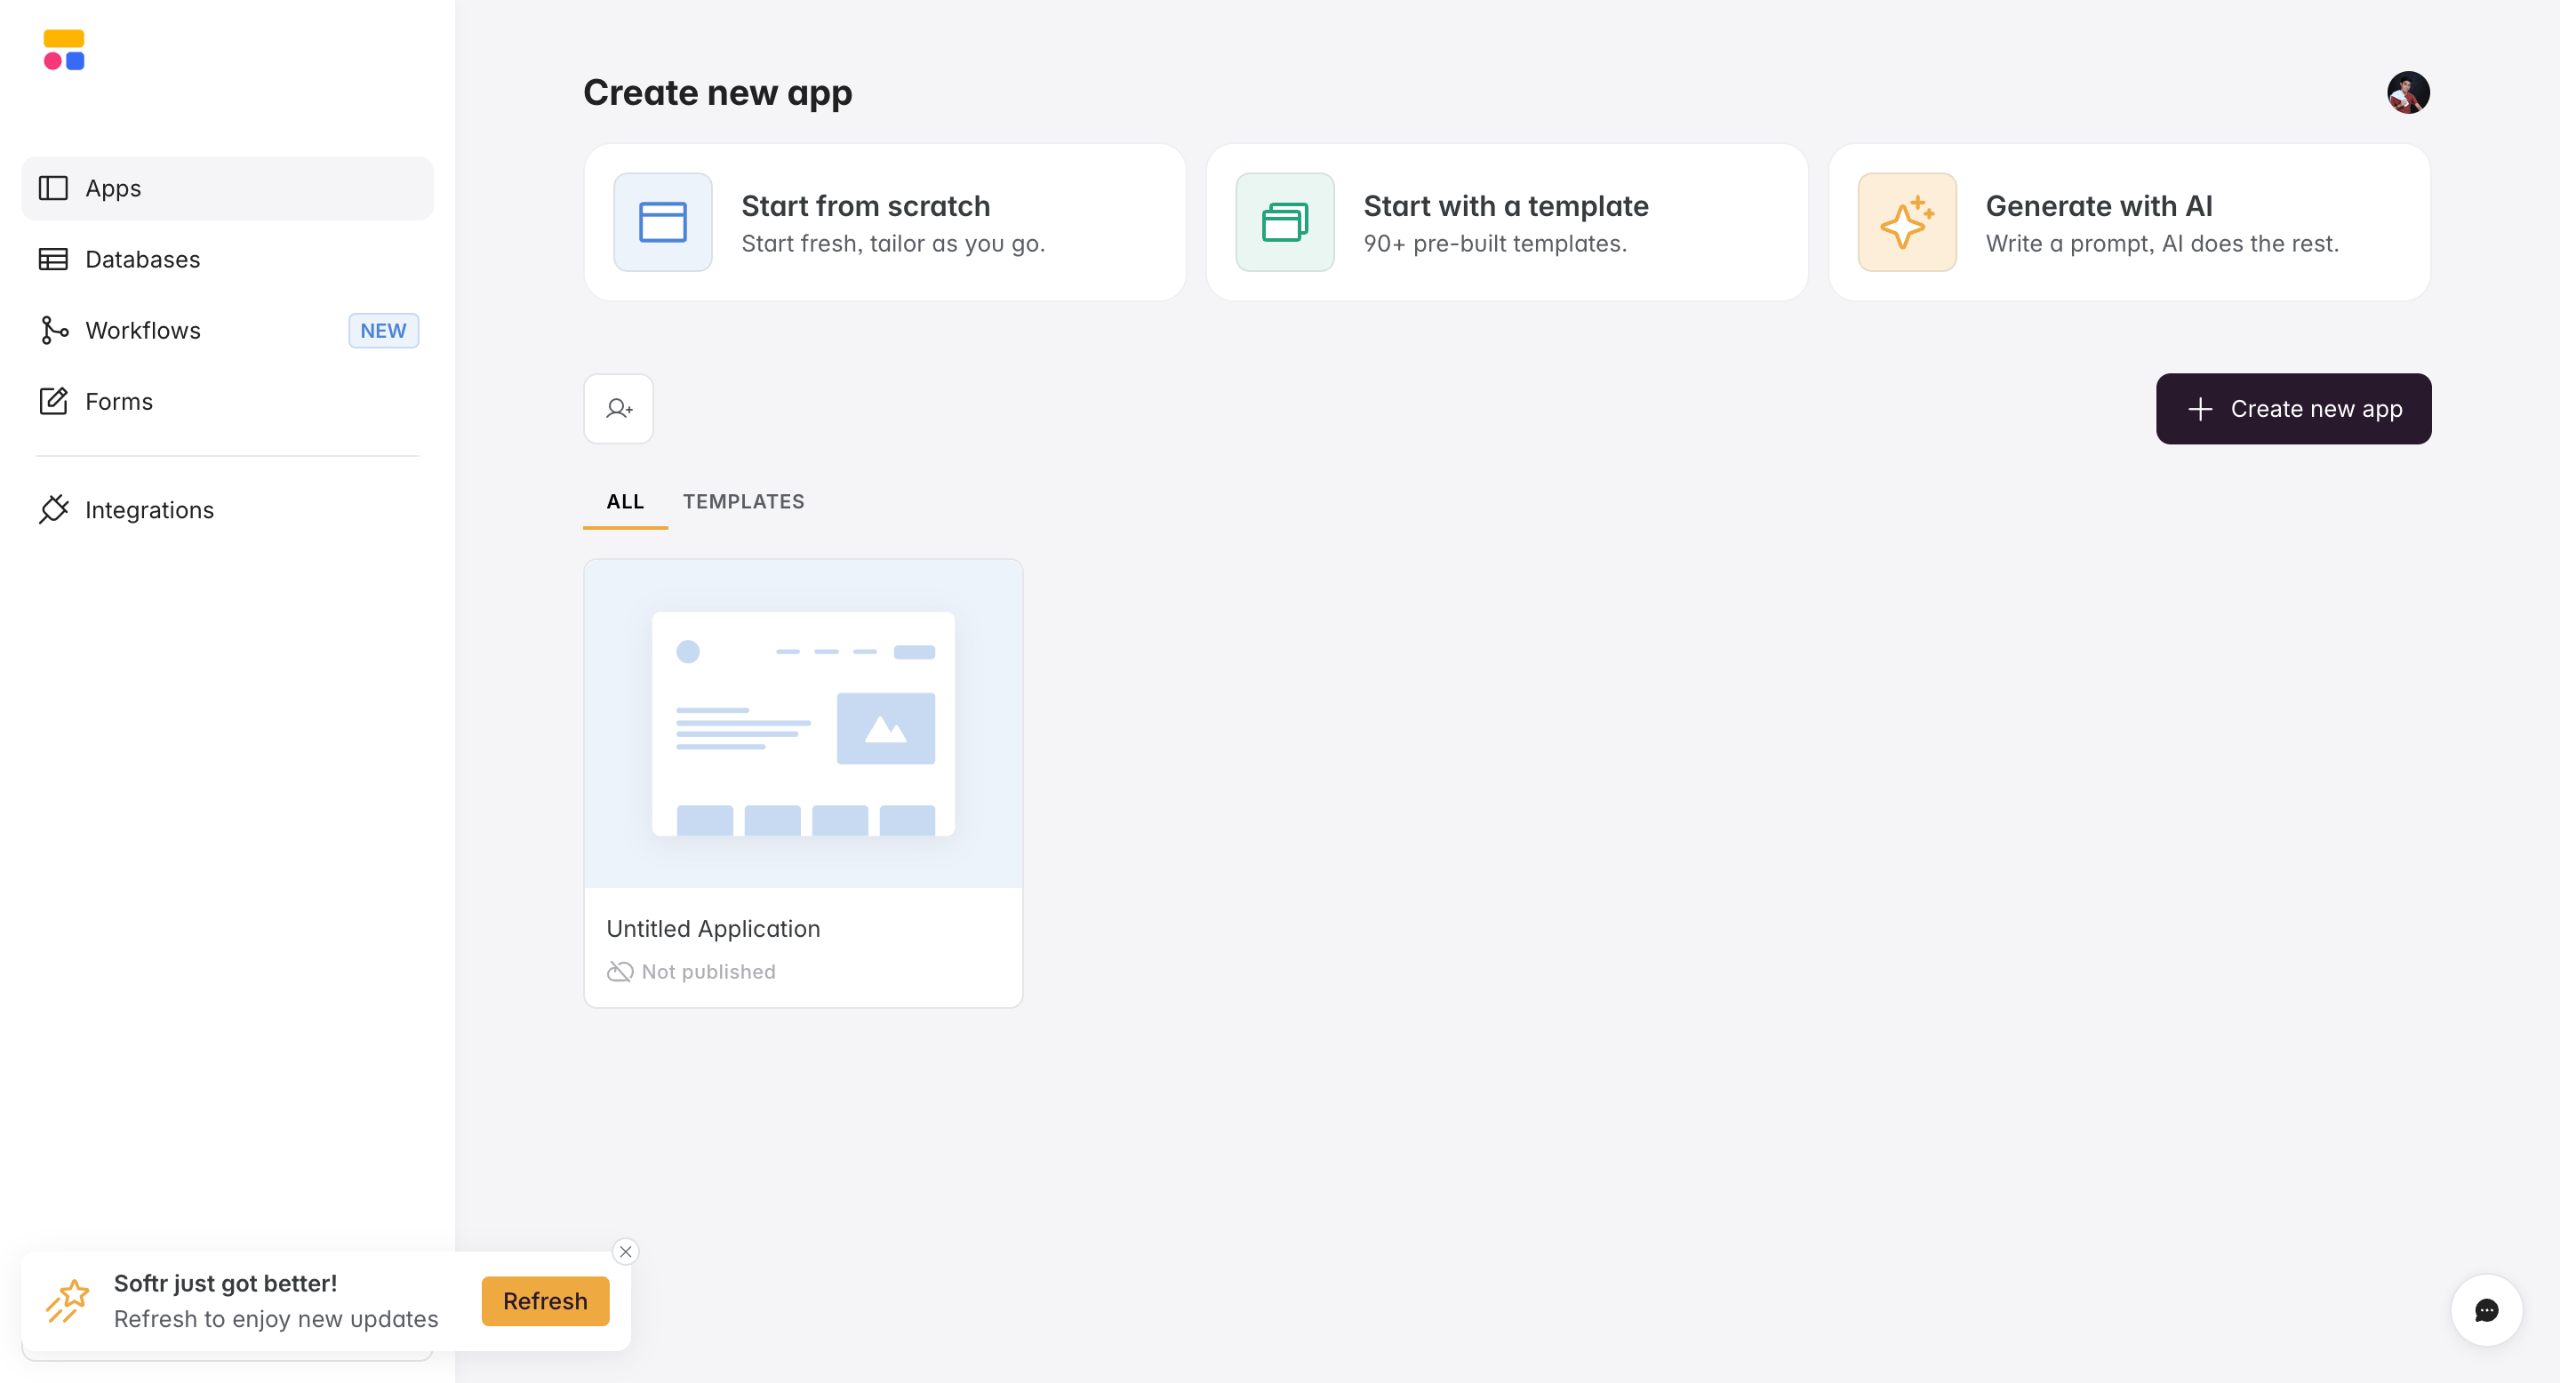This screenshot has height=1383, width=2560.
Task: Click the invite user icon button
Action: [618, 409]
